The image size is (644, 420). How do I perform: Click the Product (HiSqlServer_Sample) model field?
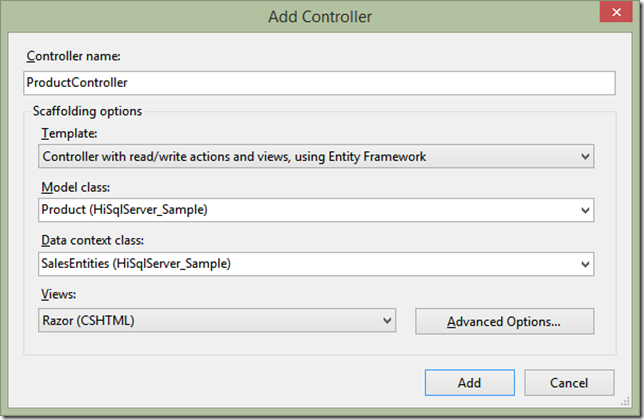pos(316,210)
